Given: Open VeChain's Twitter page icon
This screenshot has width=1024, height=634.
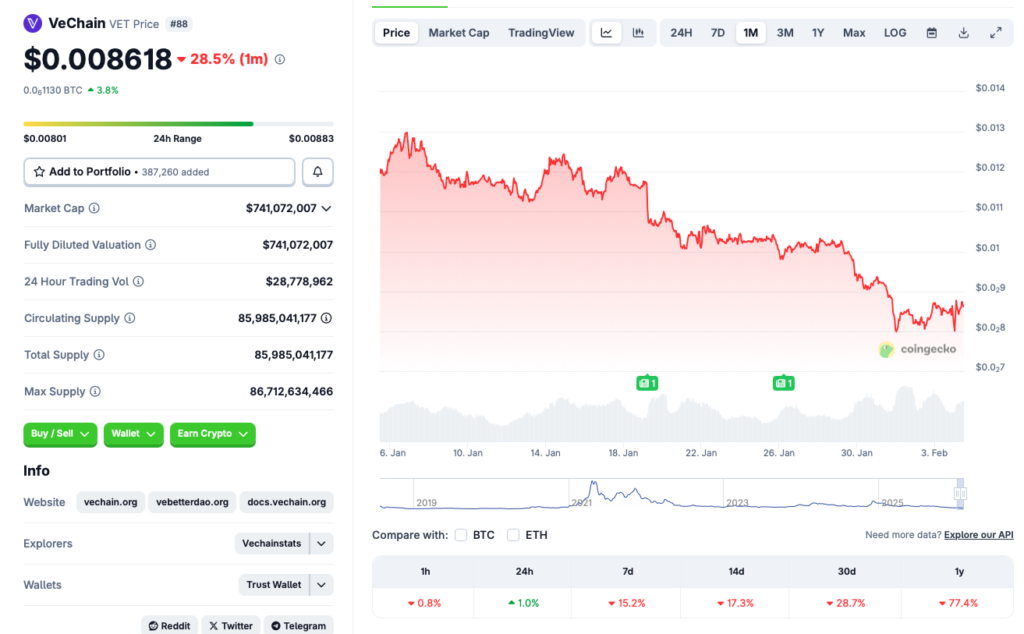Looking at the screenshot, I should click(x=231, y=625).
